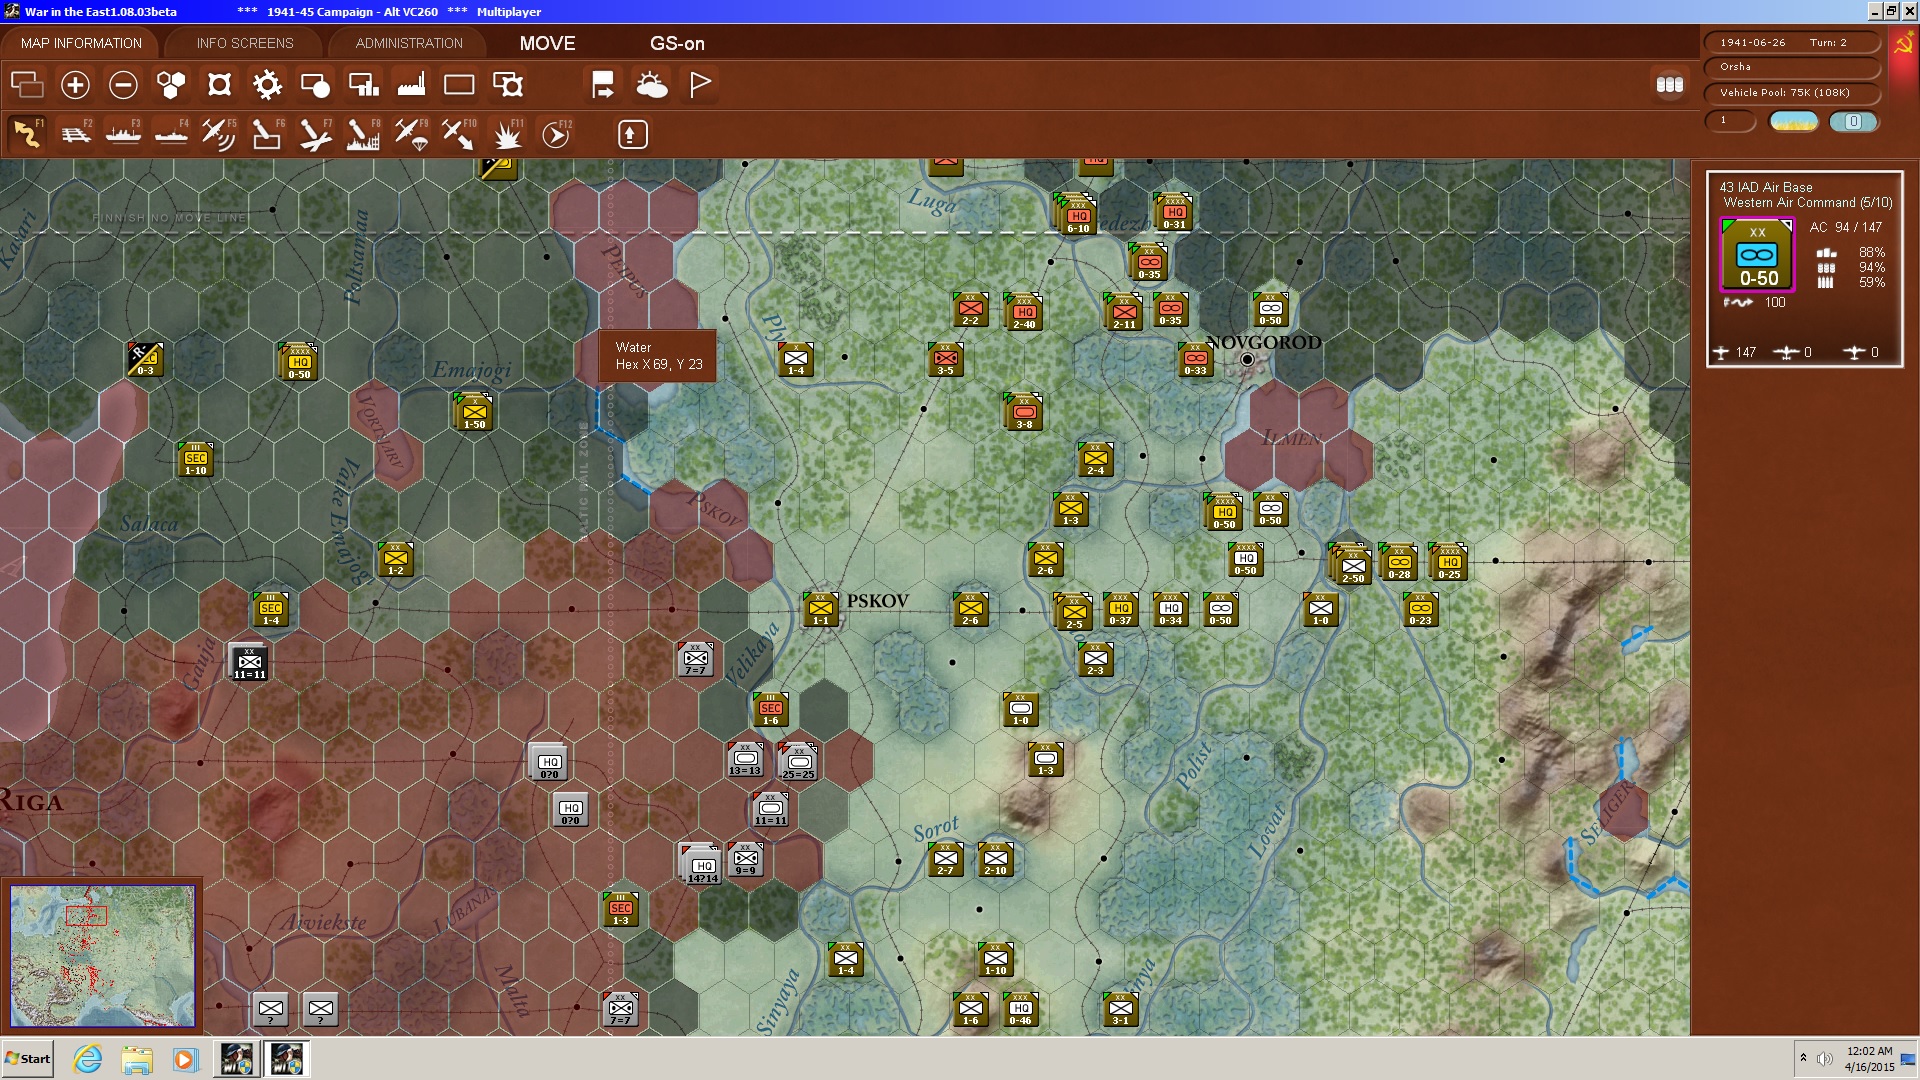1920x1080 pixels.
Task: Click the upload arrow box icon
Action: [x=632, y=134]
